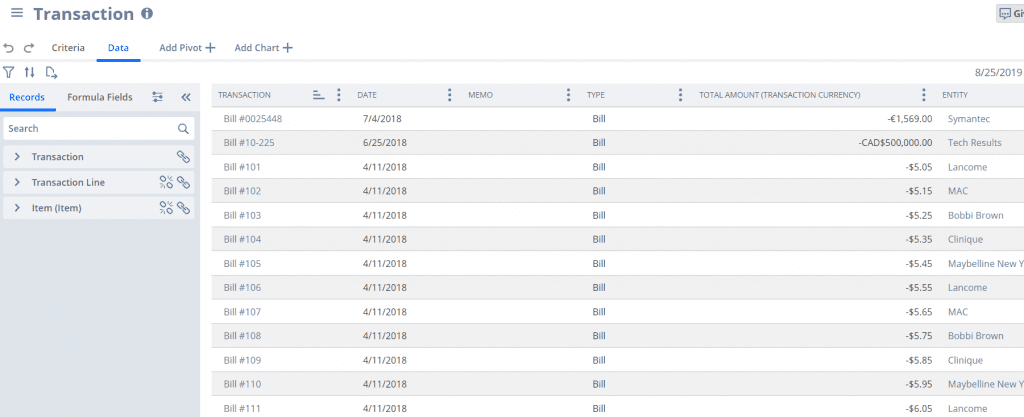Screen dimensions: 1024x417
Task: Click the redo arrow
Action: (x=29, y=48)
